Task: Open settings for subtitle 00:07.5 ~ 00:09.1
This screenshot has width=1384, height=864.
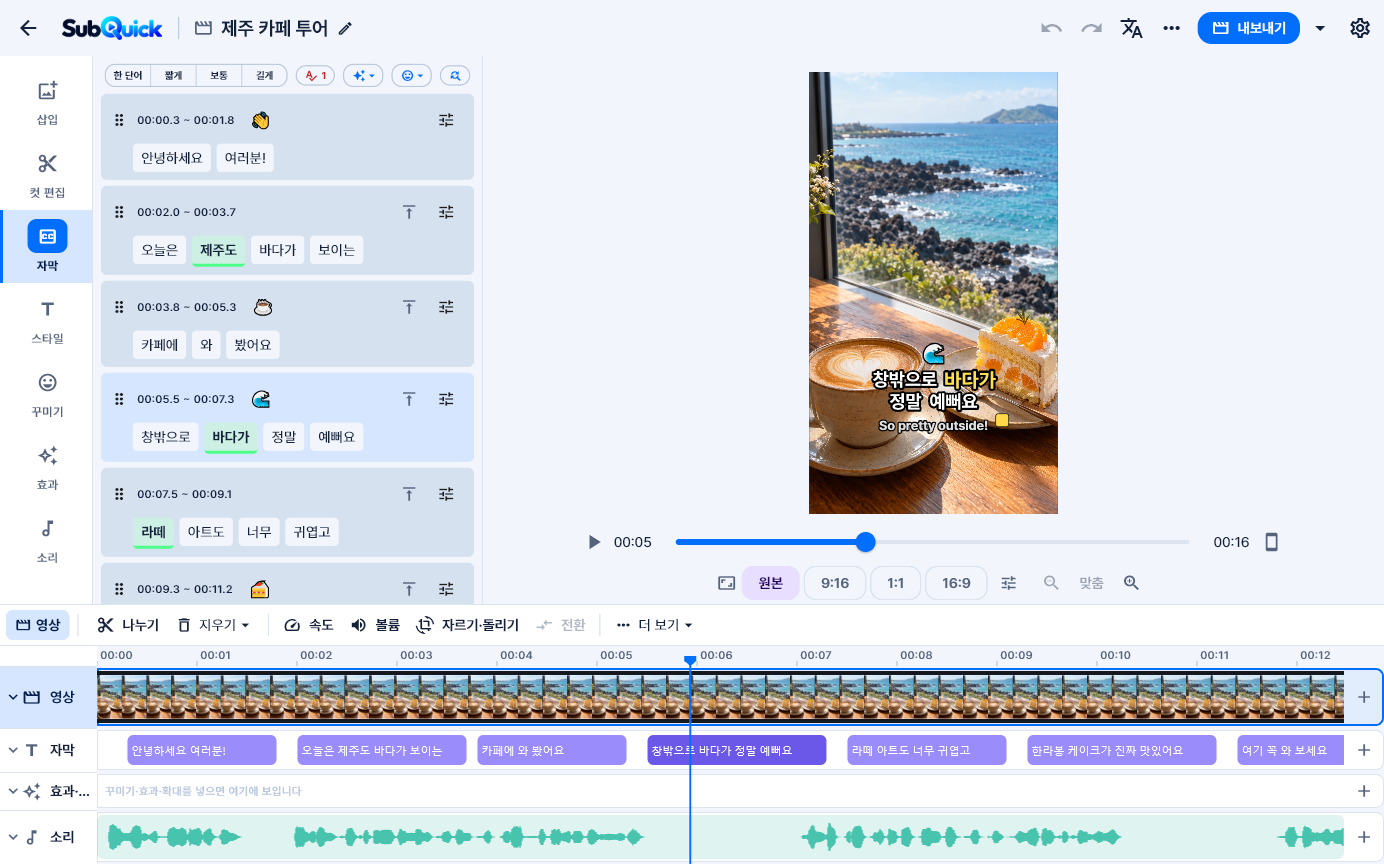Action: pos(446,494)
